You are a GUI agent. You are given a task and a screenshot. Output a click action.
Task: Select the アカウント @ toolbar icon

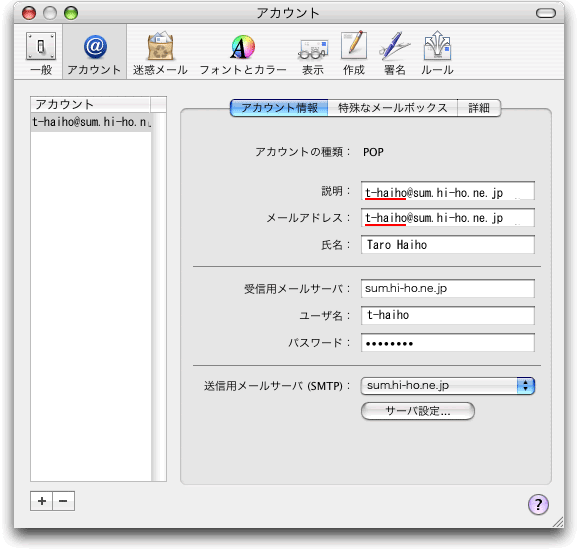[94, 54]
